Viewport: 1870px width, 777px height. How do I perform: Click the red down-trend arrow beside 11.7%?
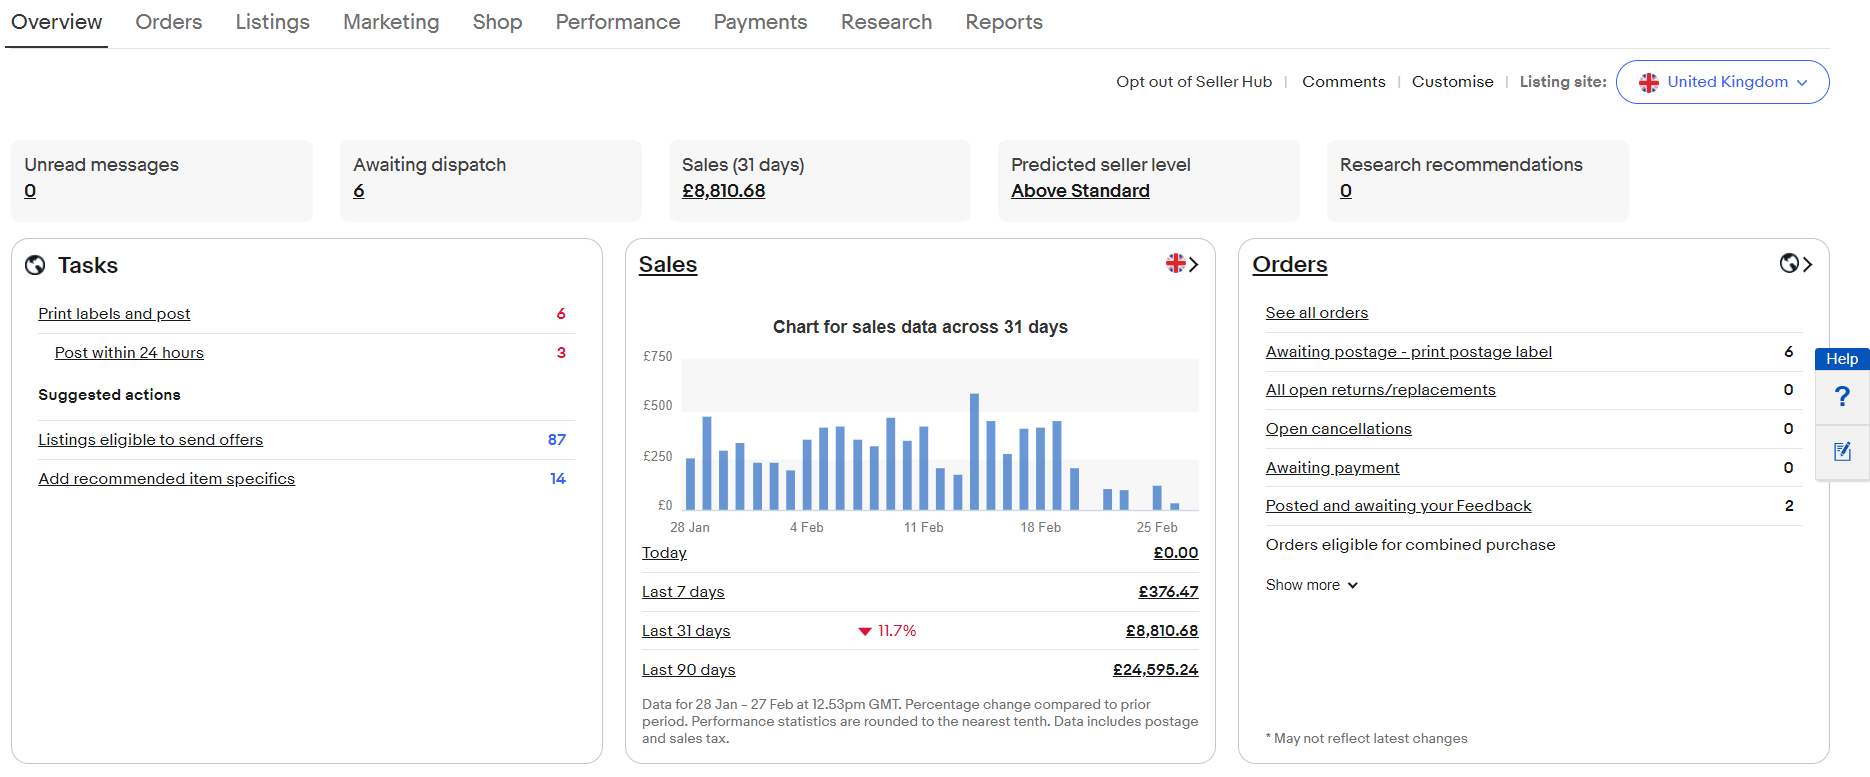click(x=864, y=631)
